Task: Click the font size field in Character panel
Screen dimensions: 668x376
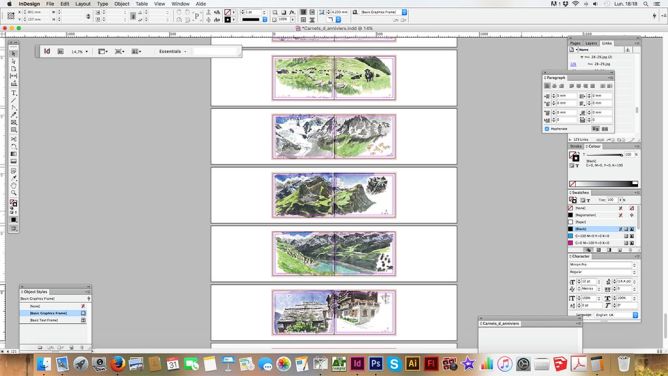Action: click(x=589, y=282)
